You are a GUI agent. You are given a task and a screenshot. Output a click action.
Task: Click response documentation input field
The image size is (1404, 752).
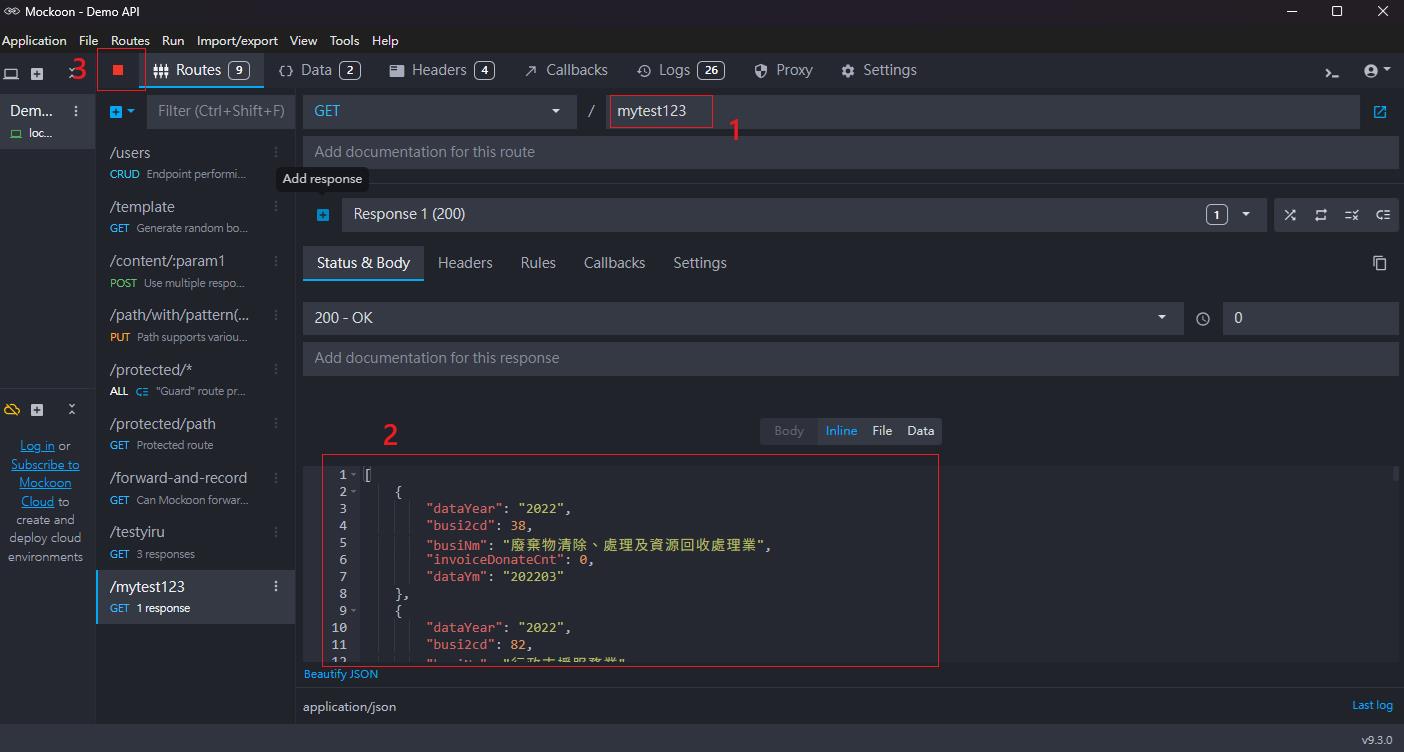(x=850, y=358)
